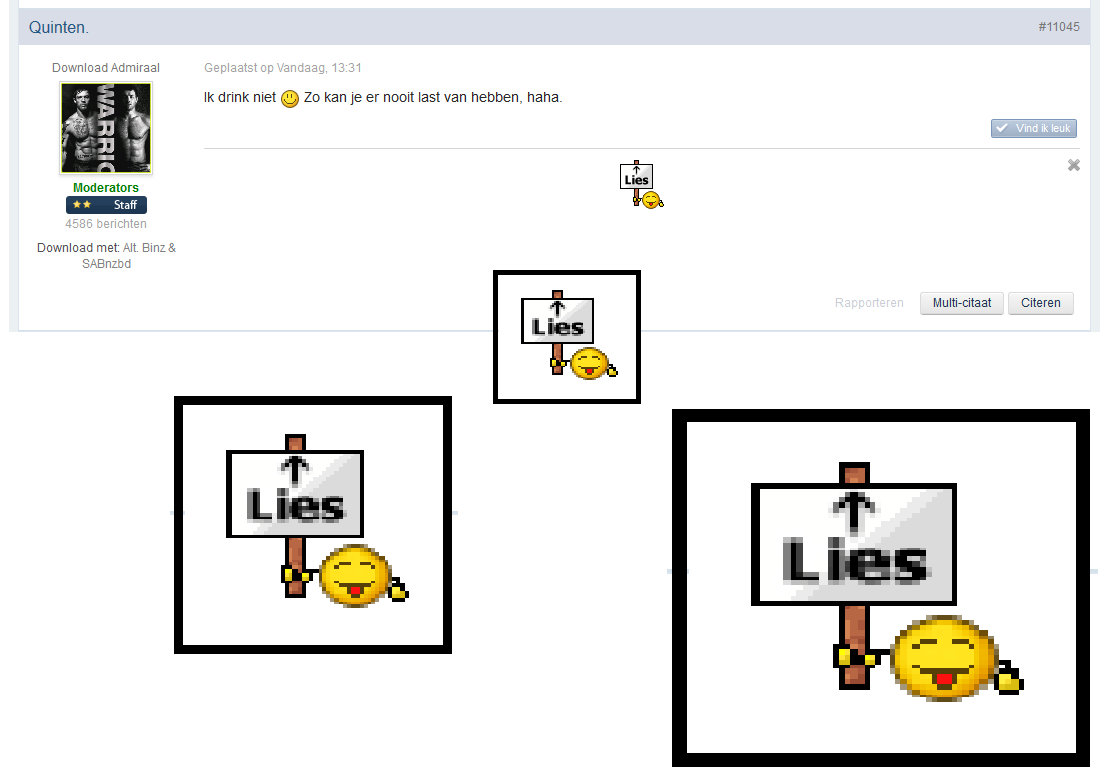Click the Moderators group label
The image size is (1104, 777).
106,187
